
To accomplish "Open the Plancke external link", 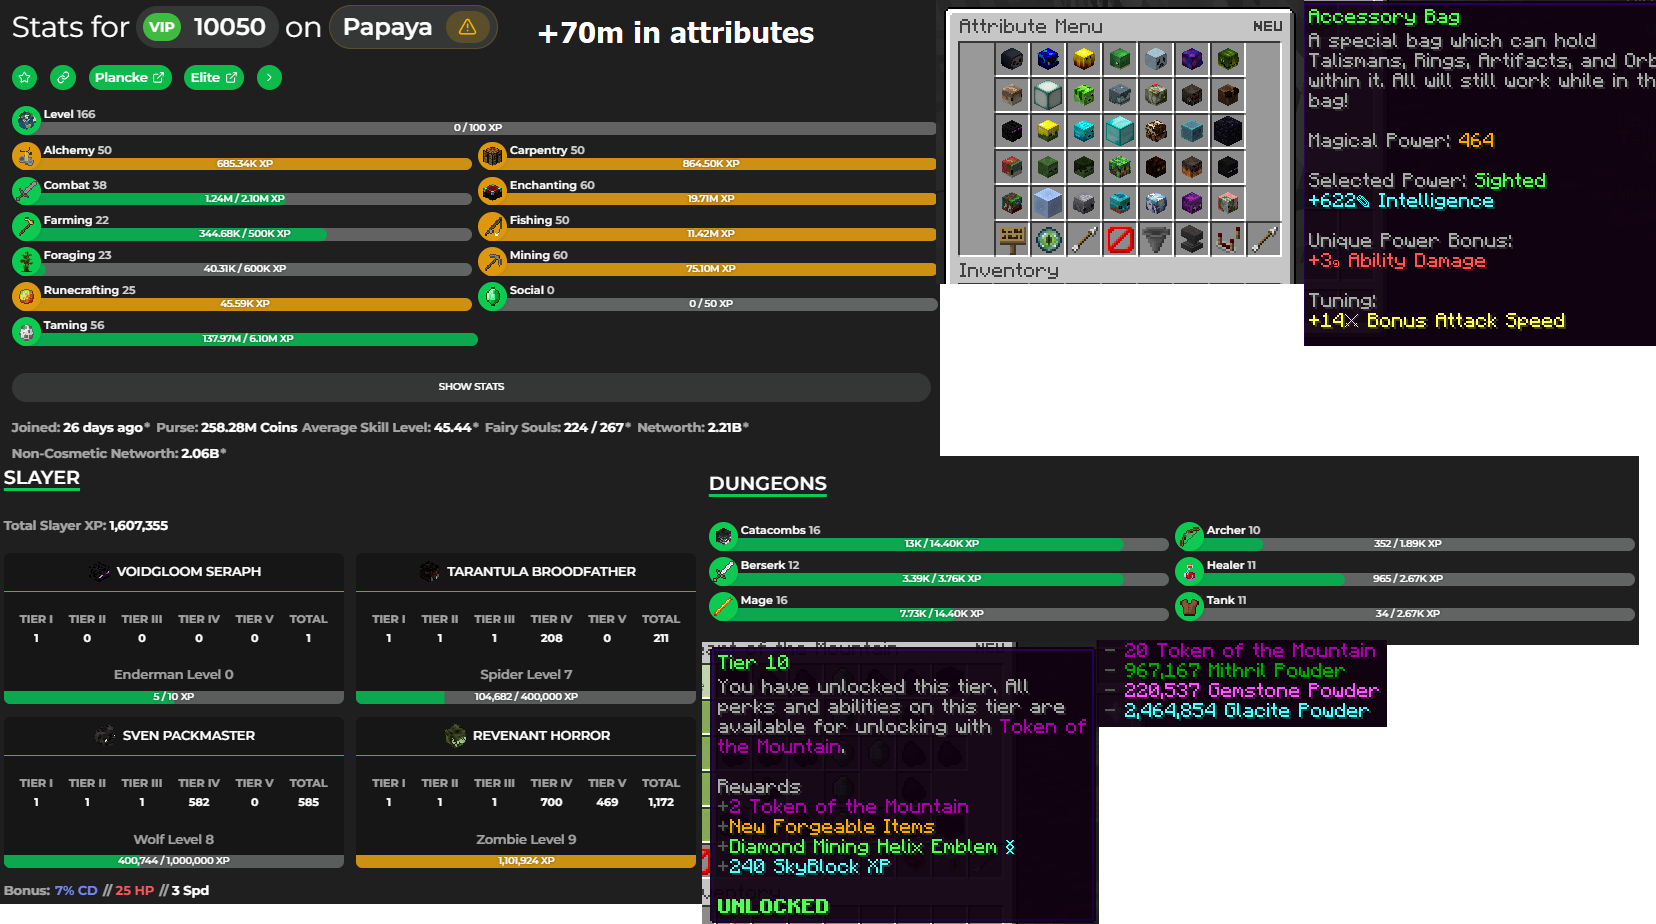I will pos(130,77).
